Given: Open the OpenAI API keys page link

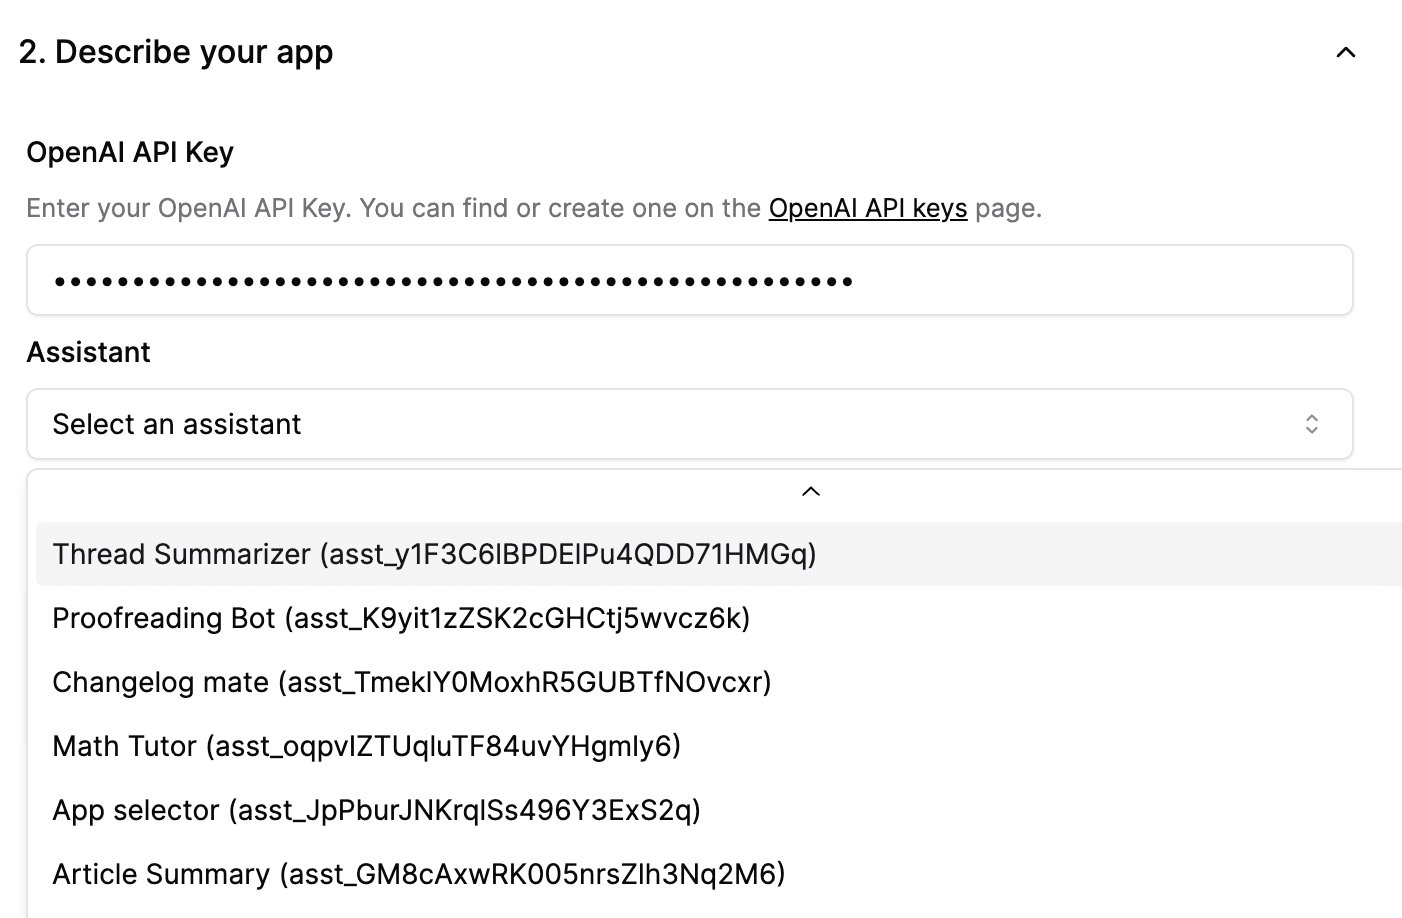Looking at the screenshot, I should [x=867, y=208].
